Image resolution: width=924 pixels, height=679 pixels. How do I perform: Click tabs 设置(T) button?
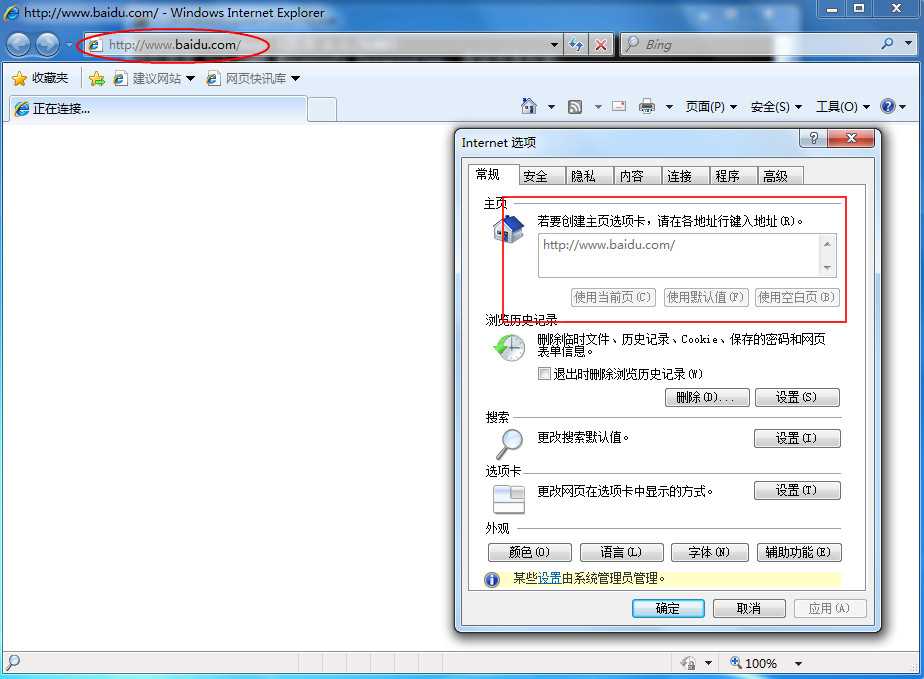point(797,490)
